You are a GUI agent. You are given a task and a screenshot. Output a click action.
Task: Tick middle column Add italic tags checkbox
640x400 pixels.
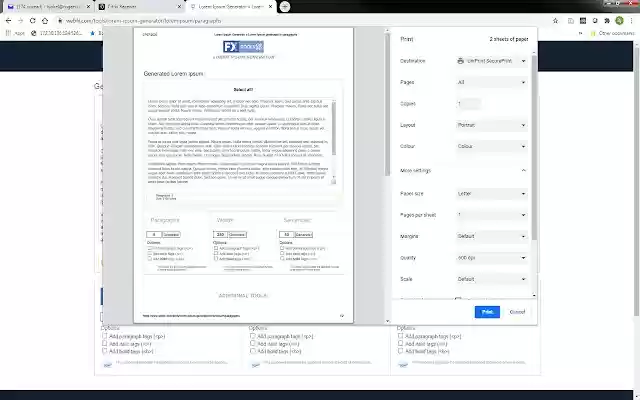pyautogui.click(x=253, y=343)
